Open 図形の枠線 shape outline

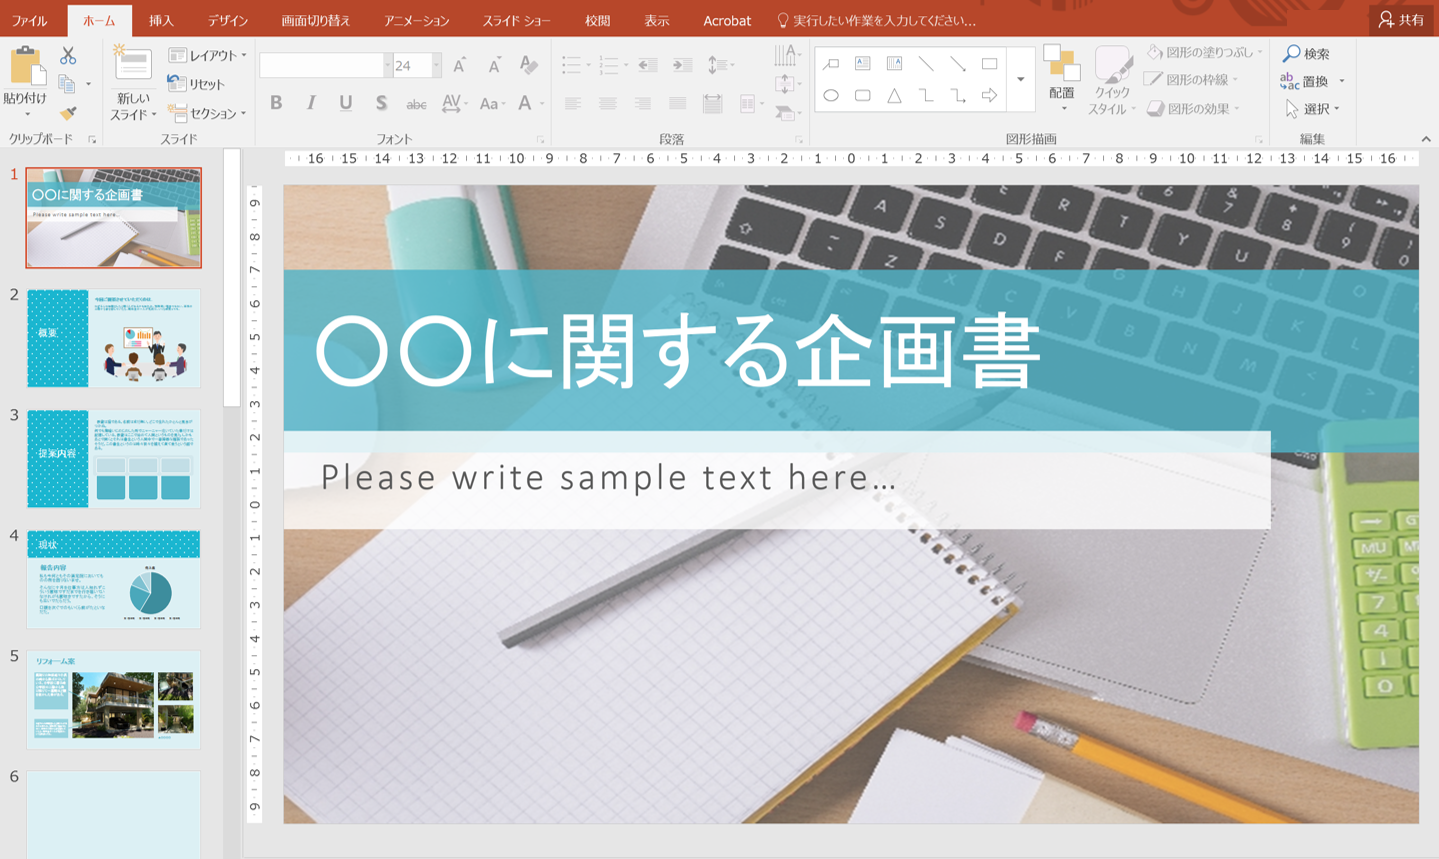[1192, 80]
